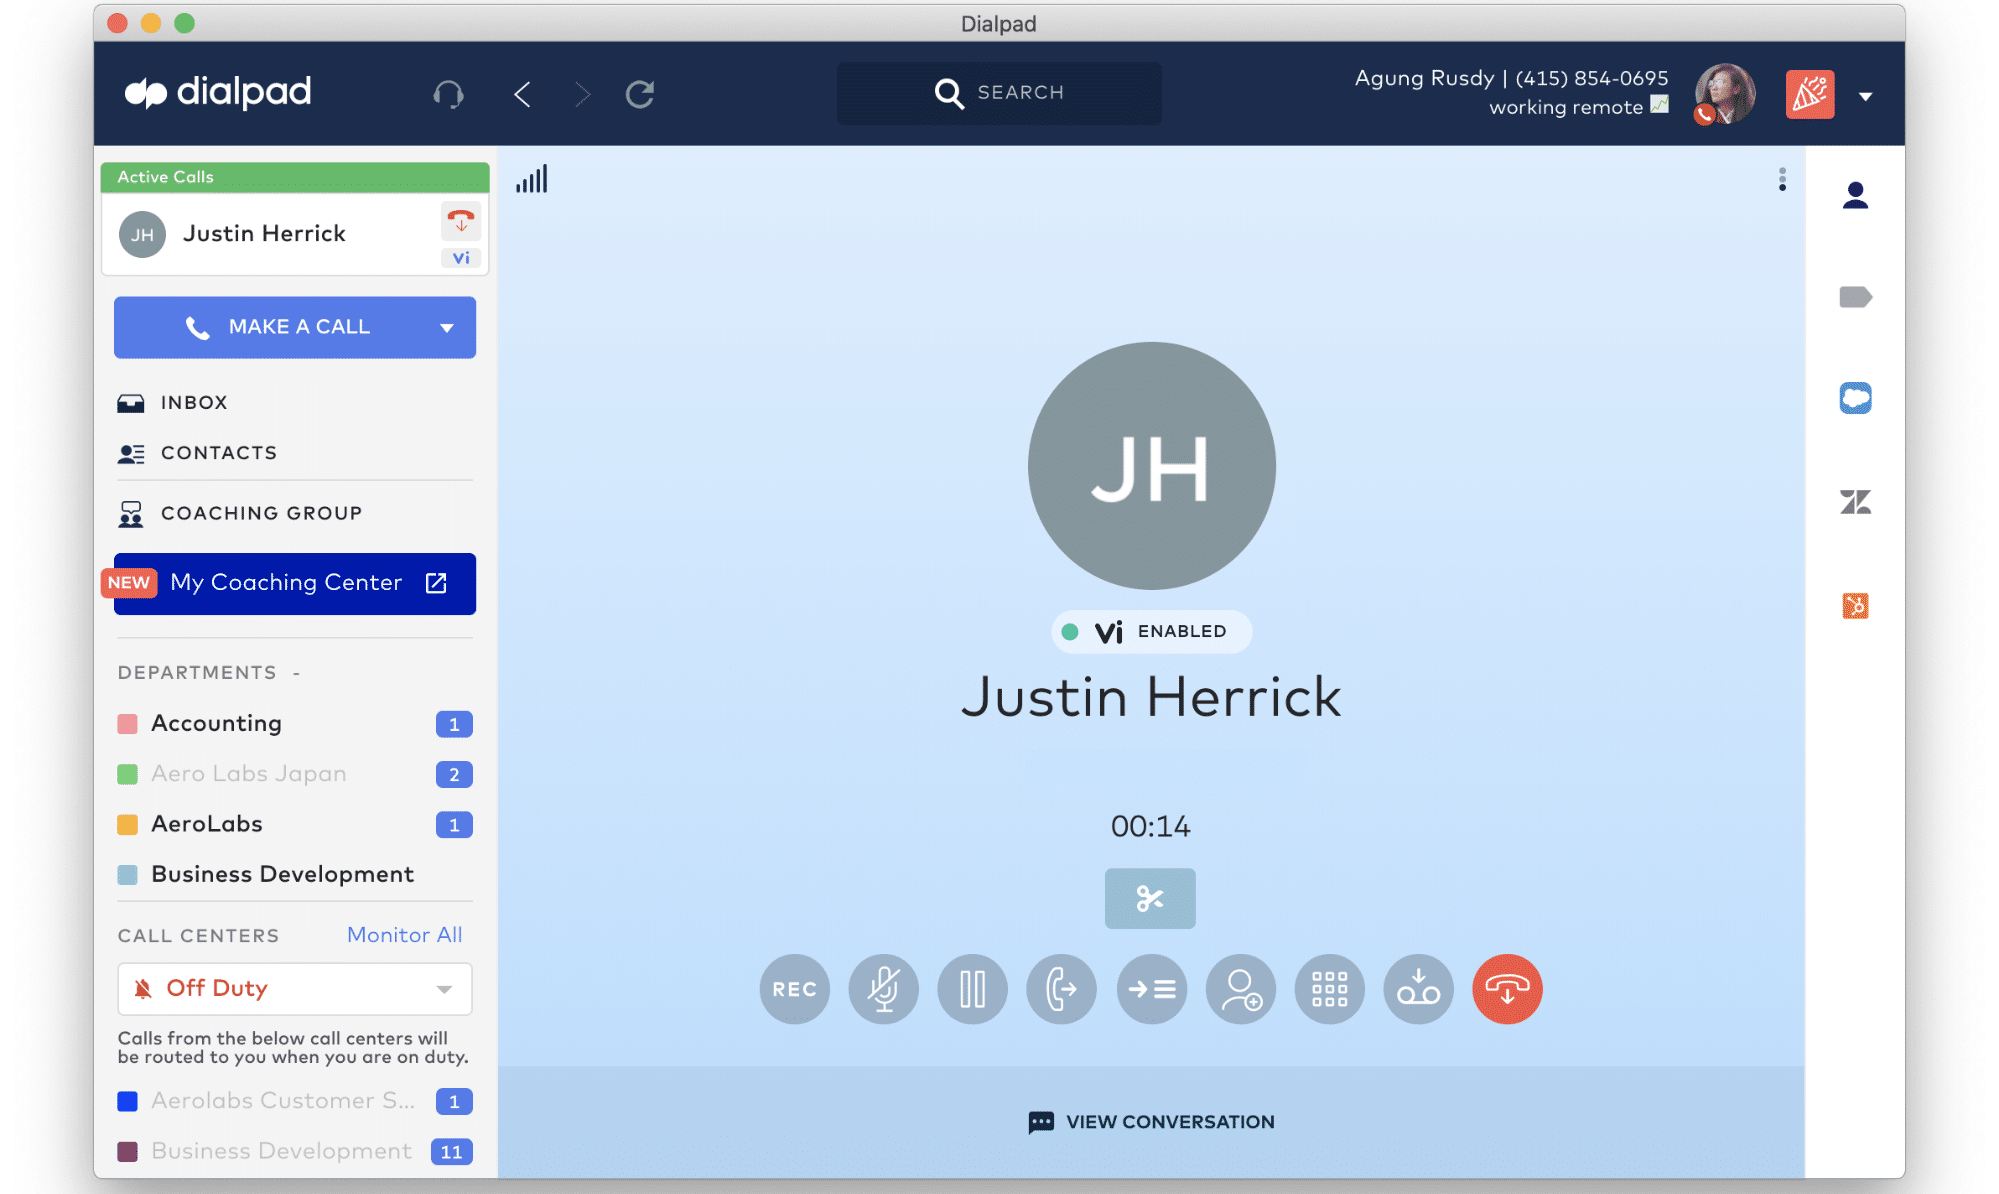
Task: Open Contacts in the sidebar
Action: pyautogui.click(x=218, y=453)
